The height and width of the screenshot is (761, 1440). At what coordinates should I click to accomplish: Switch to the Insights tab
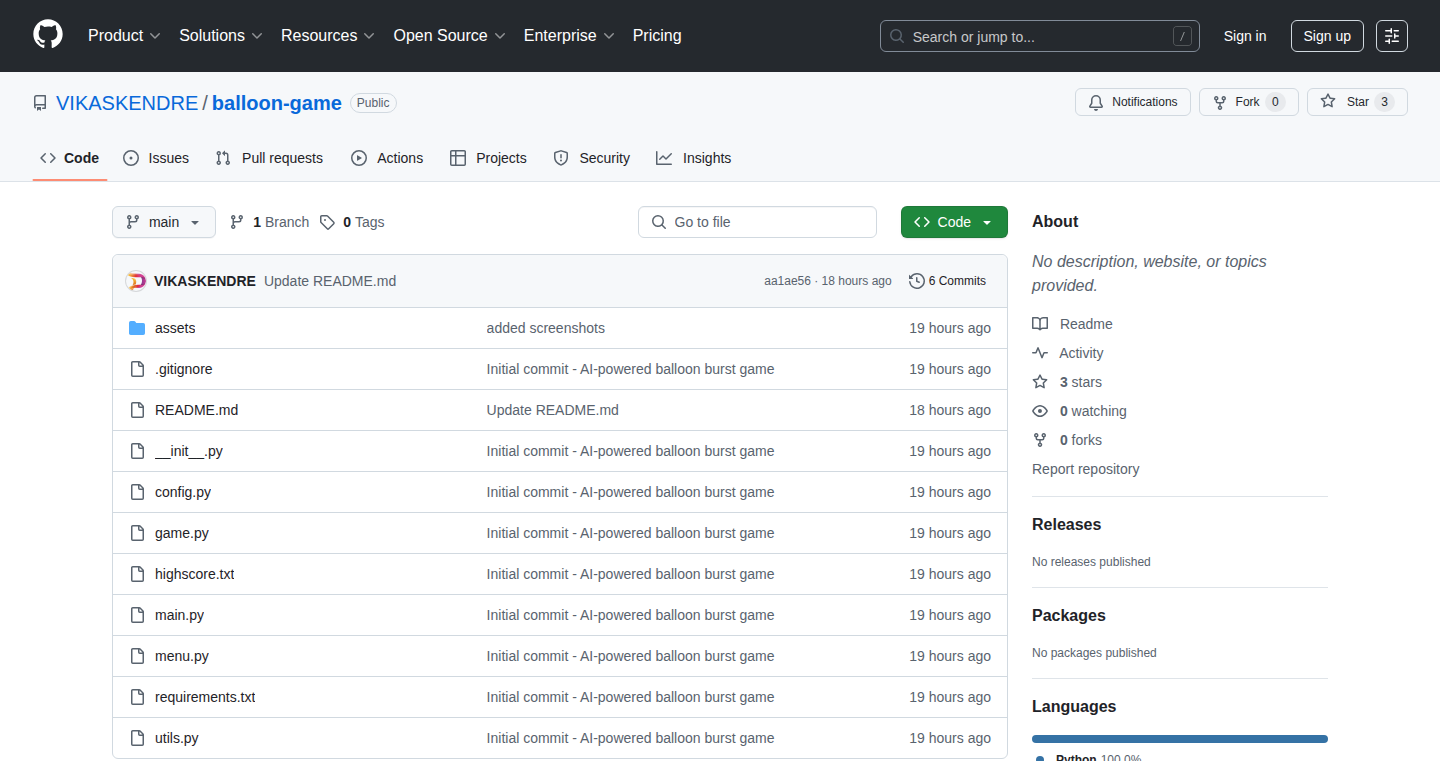tap(694, 158)
